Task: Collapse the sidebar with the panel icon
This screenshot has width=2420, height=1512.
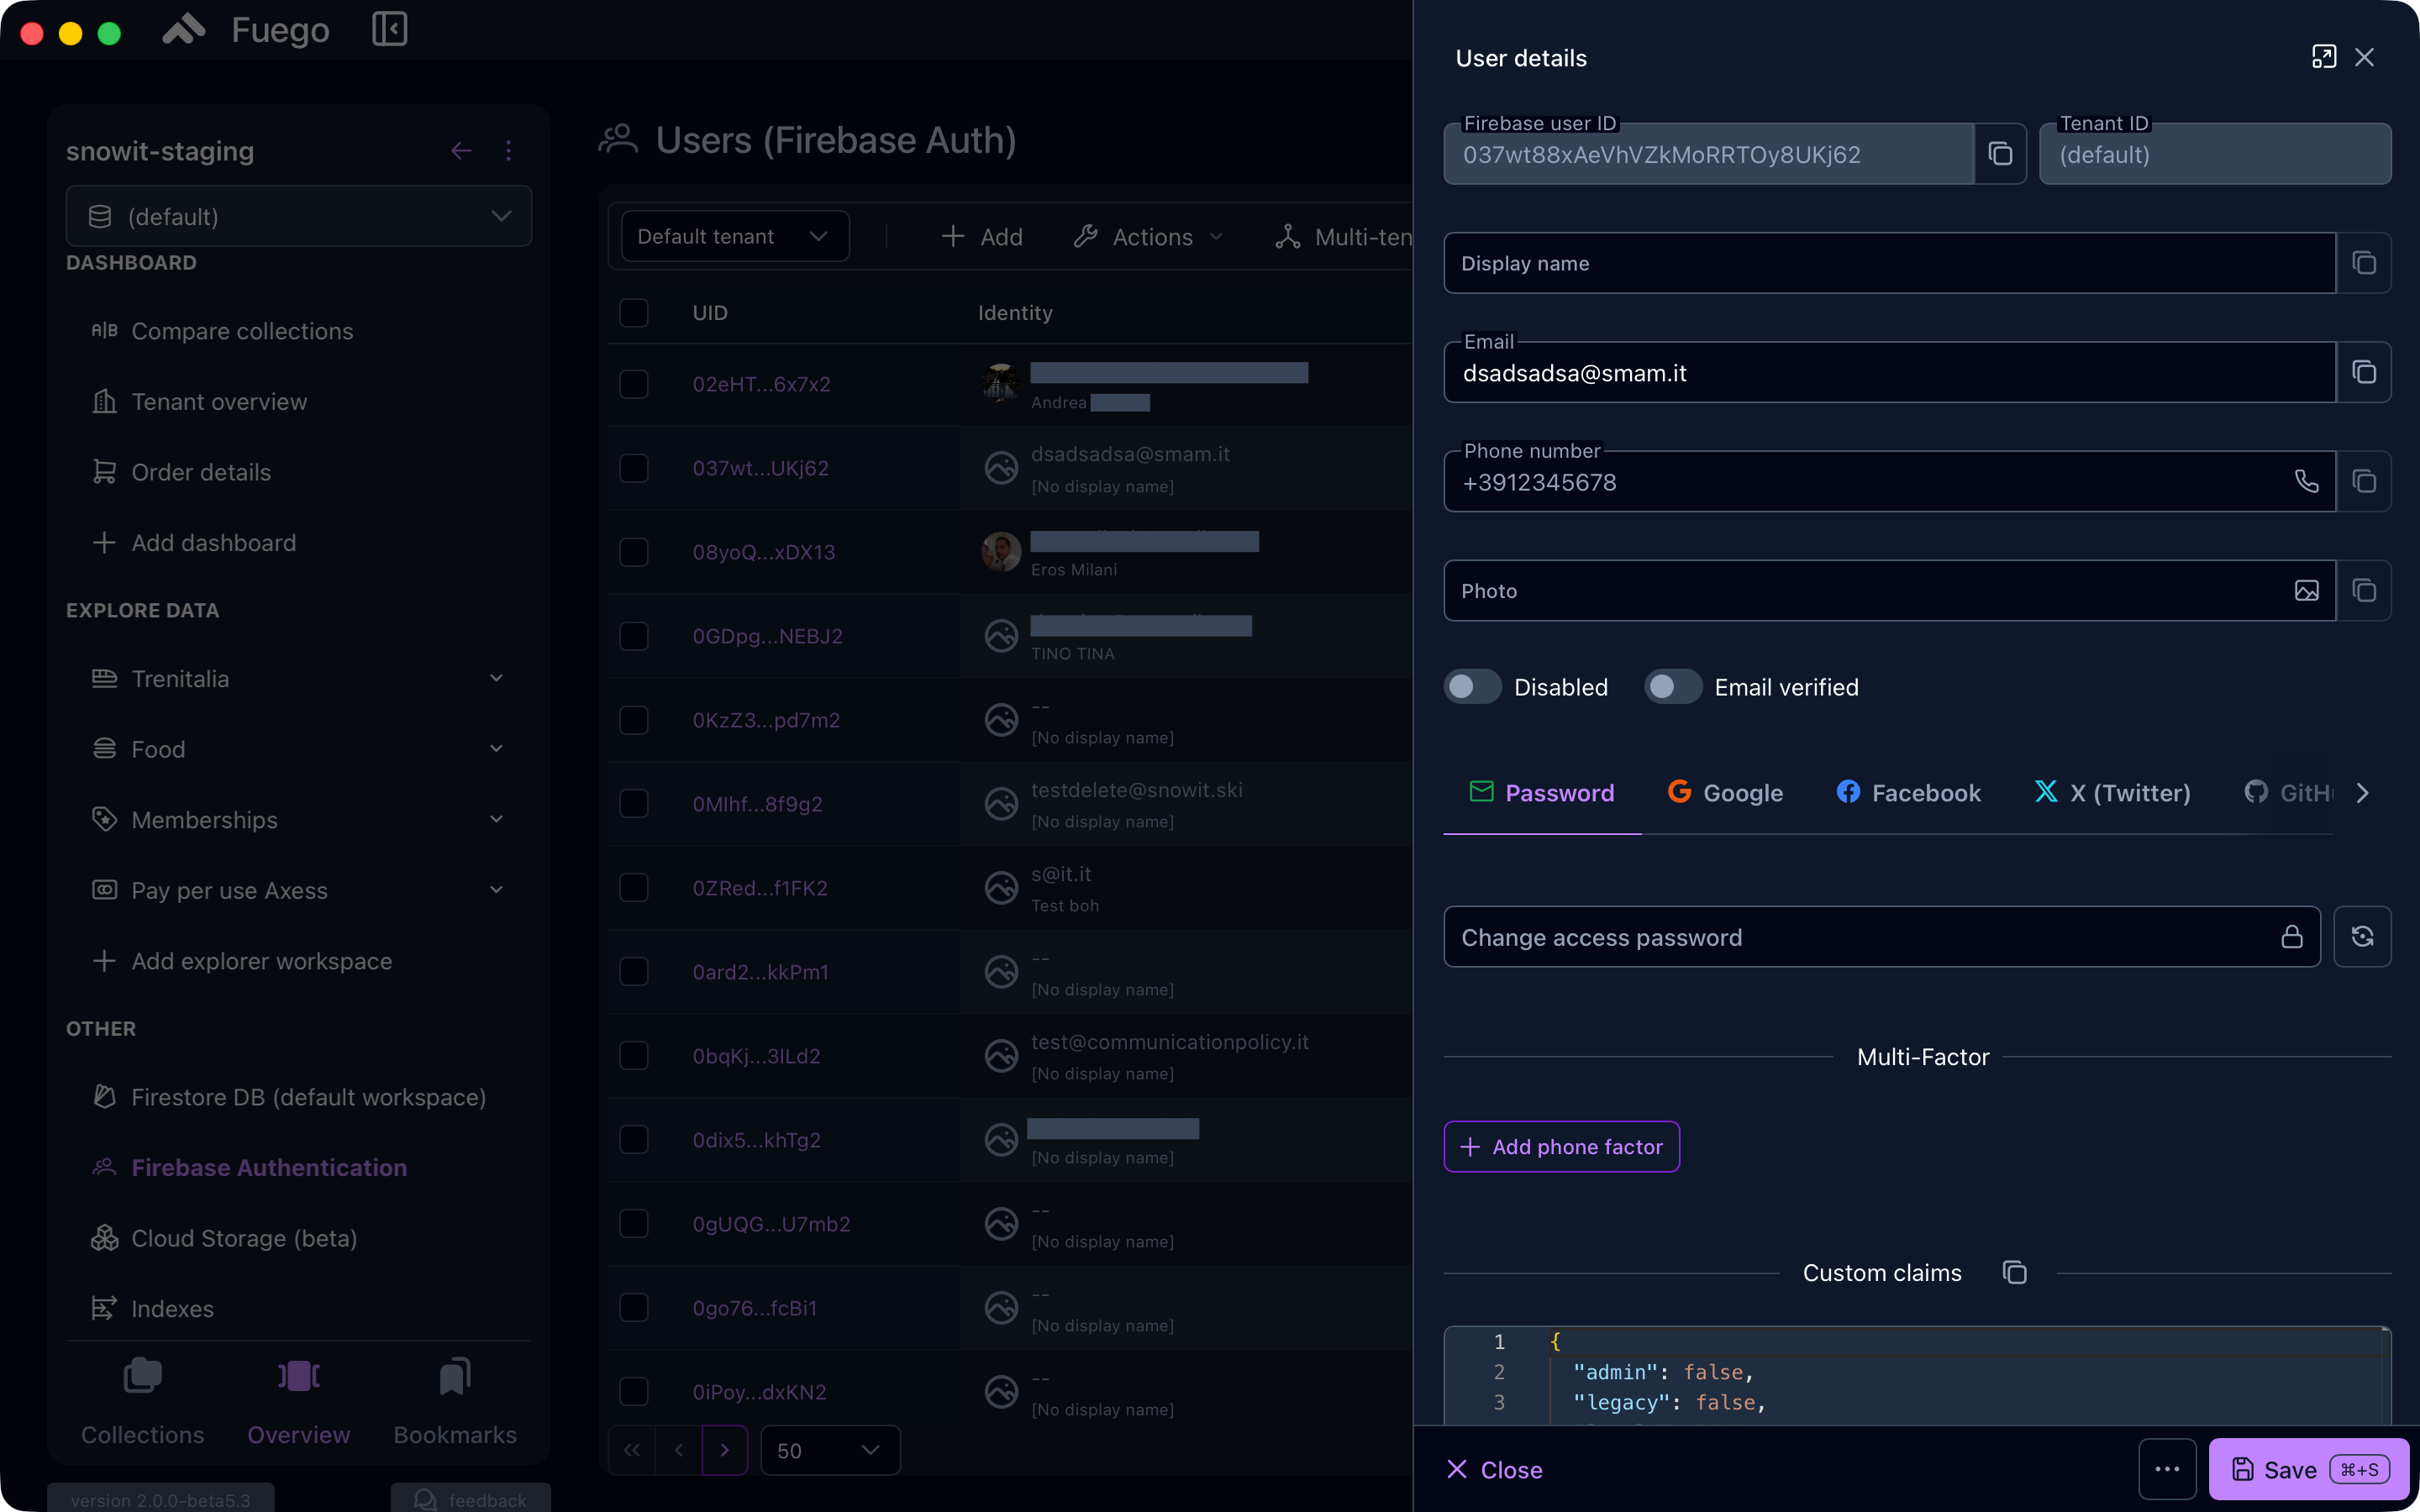Action: 390,29
